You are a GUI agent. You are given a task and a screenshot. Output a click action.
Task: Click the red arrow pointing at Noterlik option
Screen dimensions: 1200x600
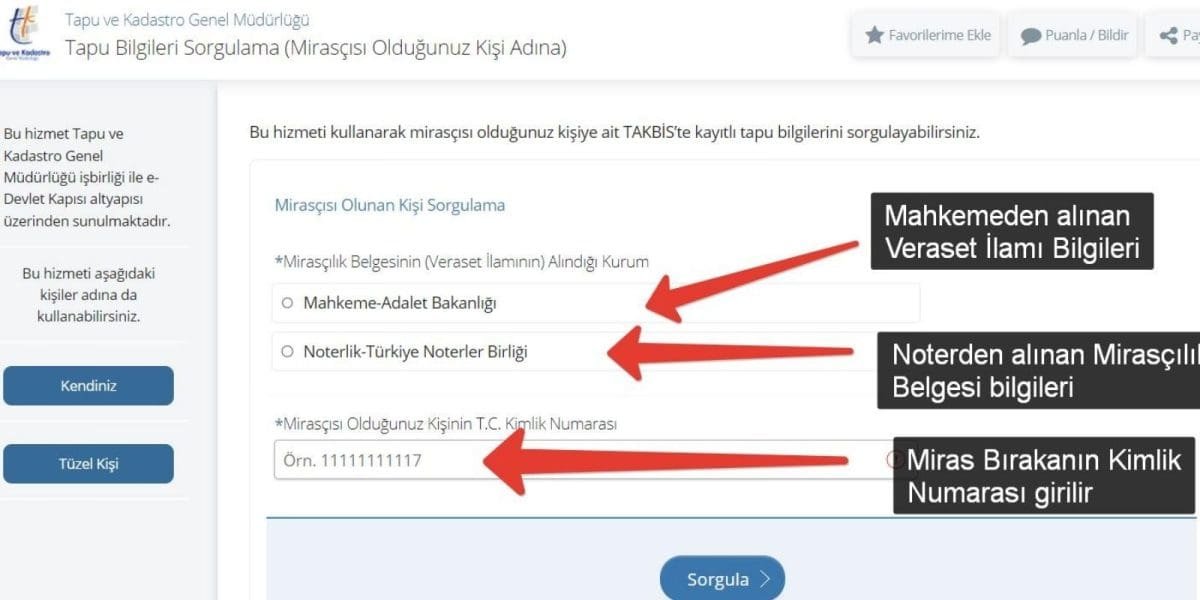pos(731,352)
